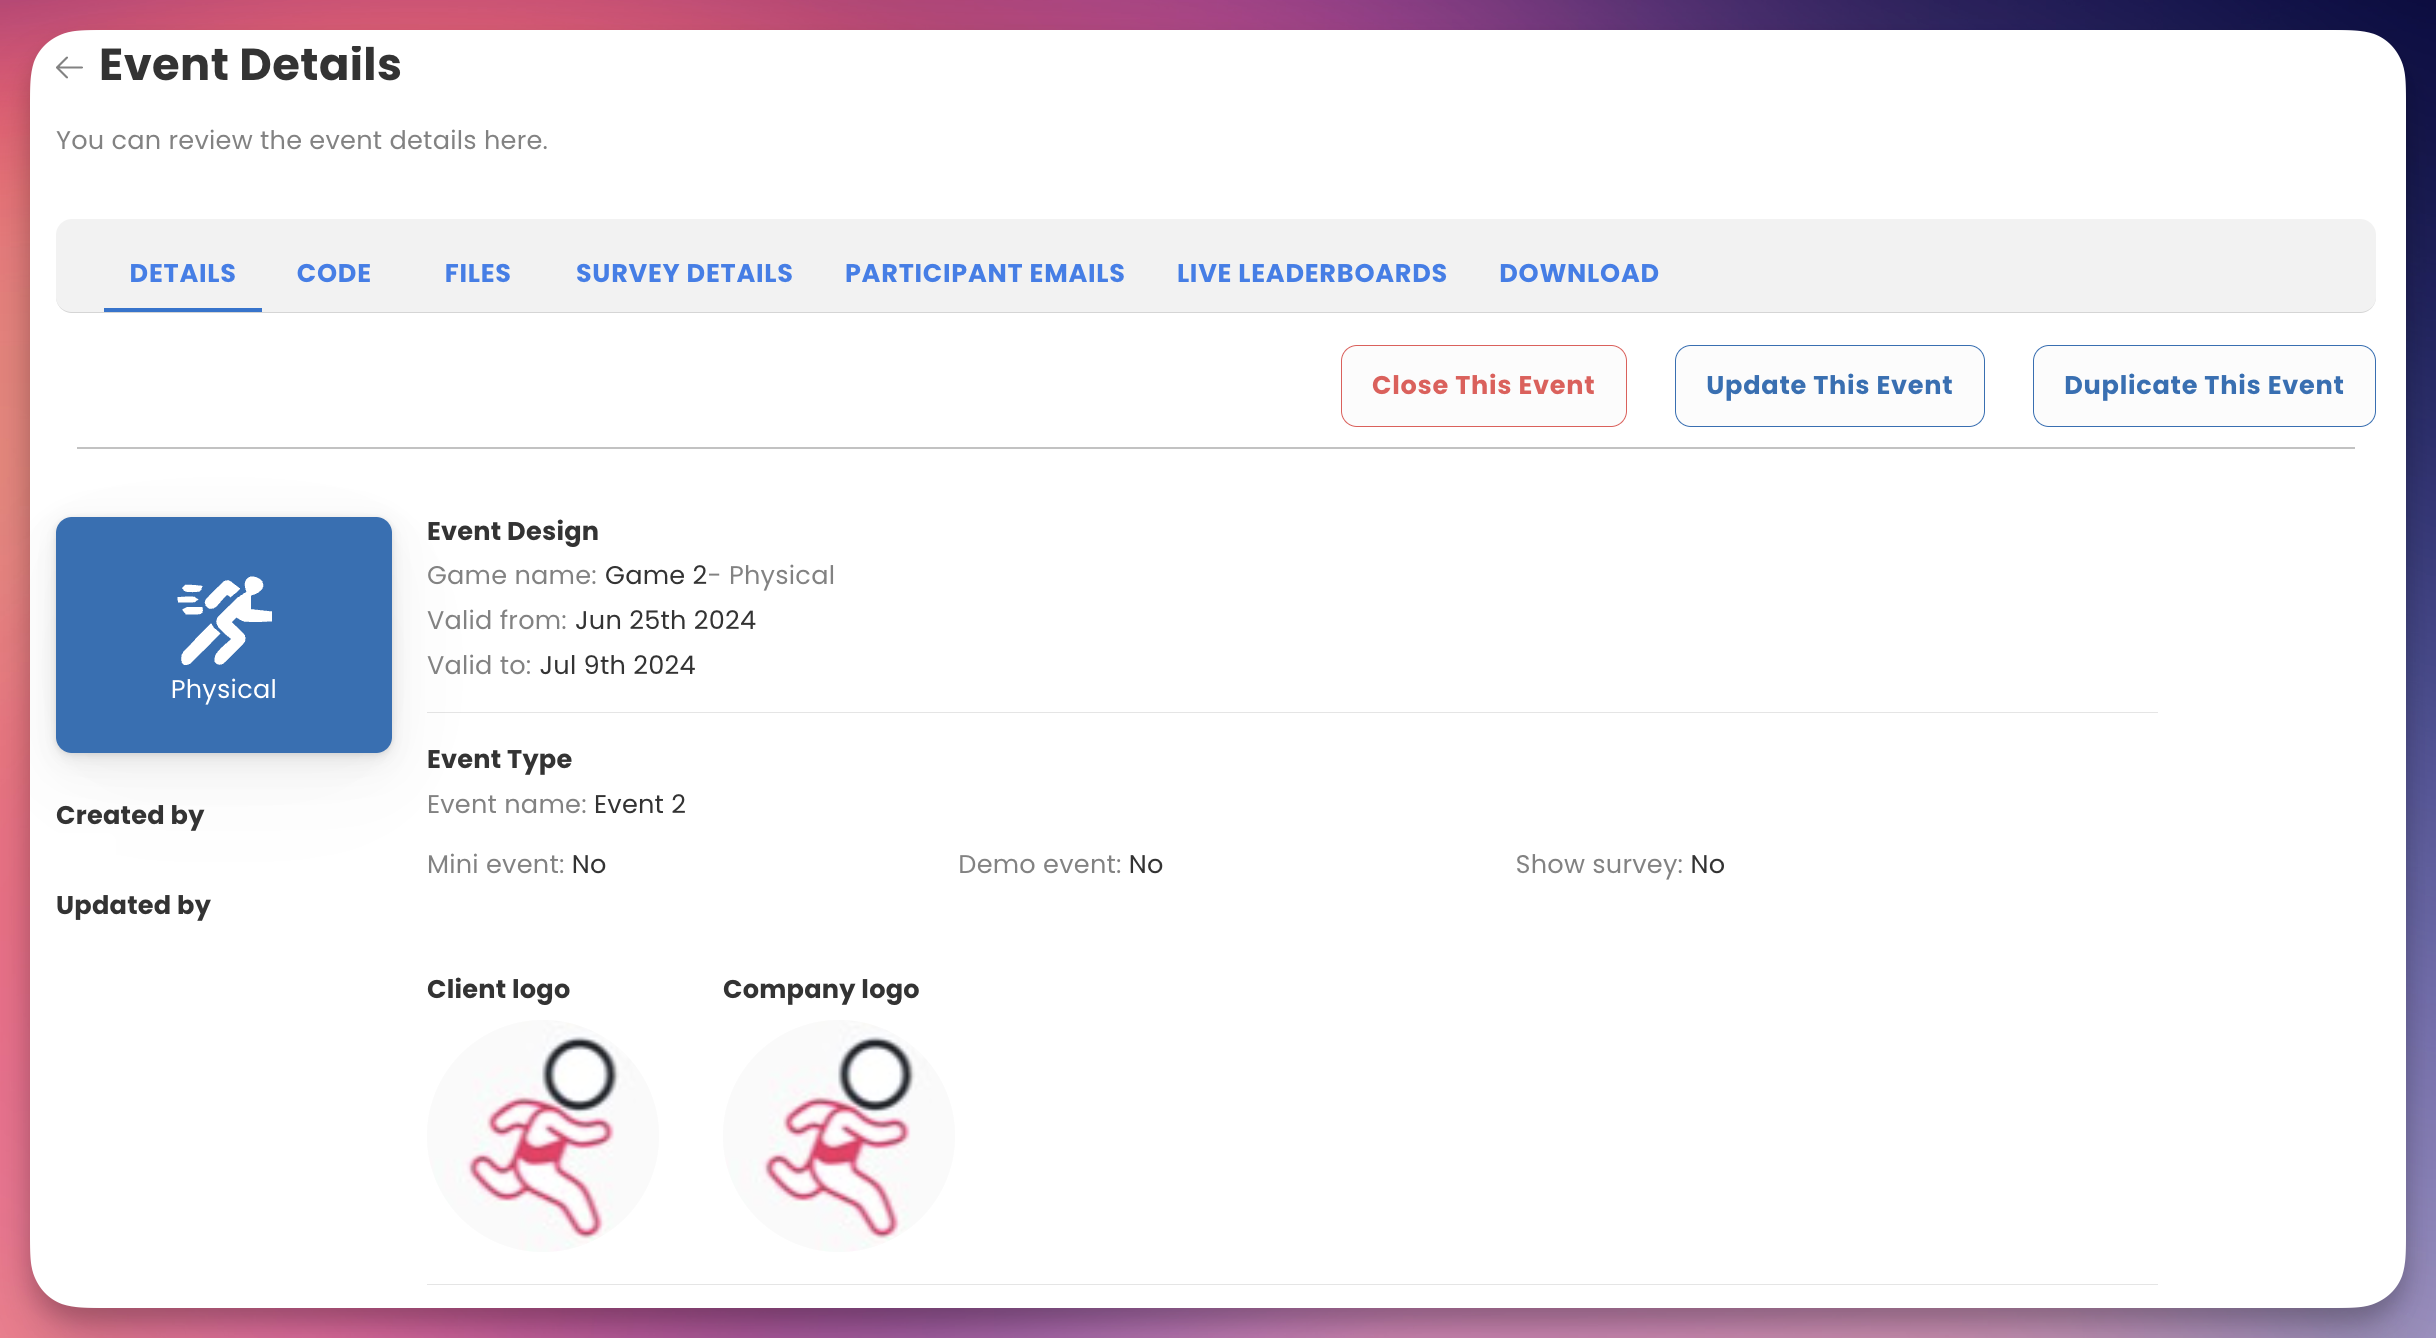
Task: Click the Company logo runner image
Action: [838, 1136]
